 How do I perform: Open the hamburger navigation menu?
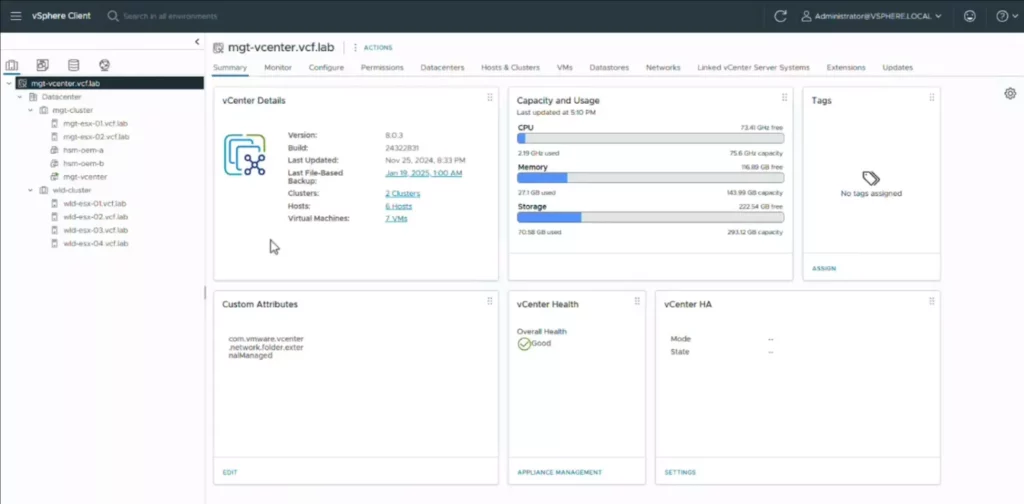point(16,16)
